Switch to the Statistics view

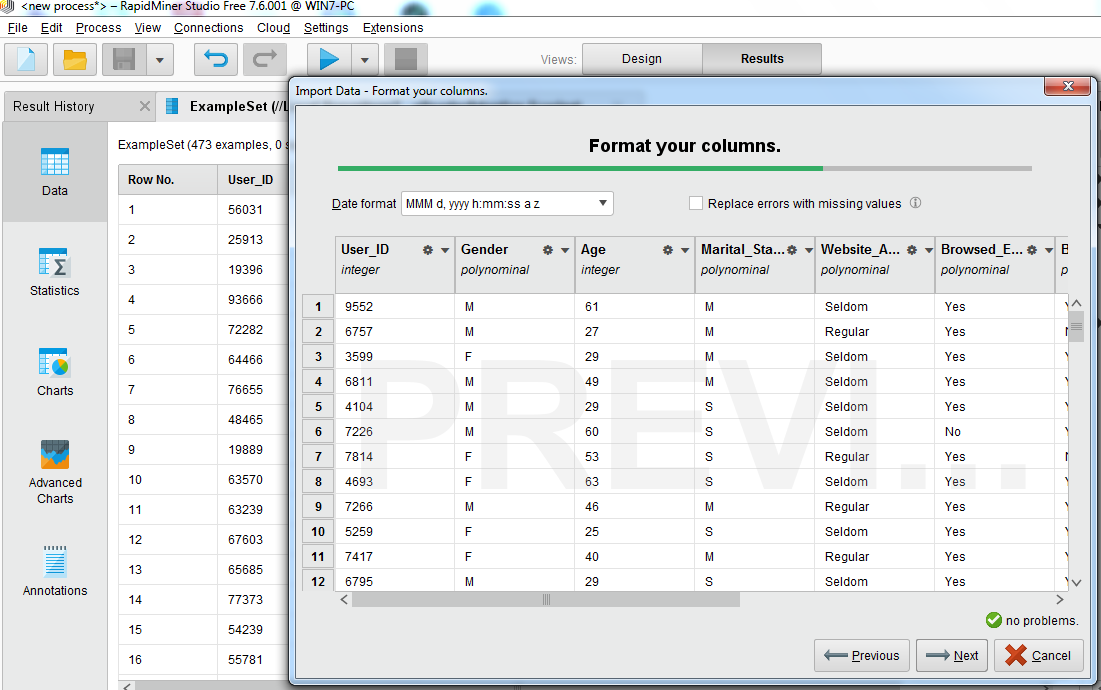point(54,272)
